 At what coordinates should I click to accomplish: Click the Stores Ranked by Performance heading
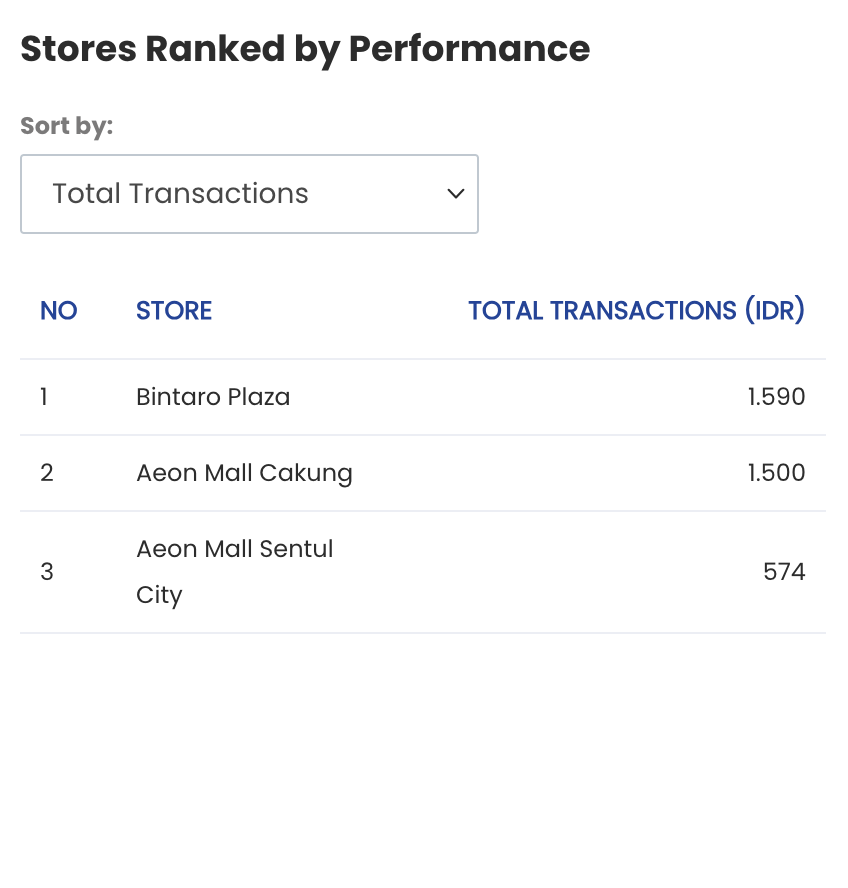pos(305,49)
